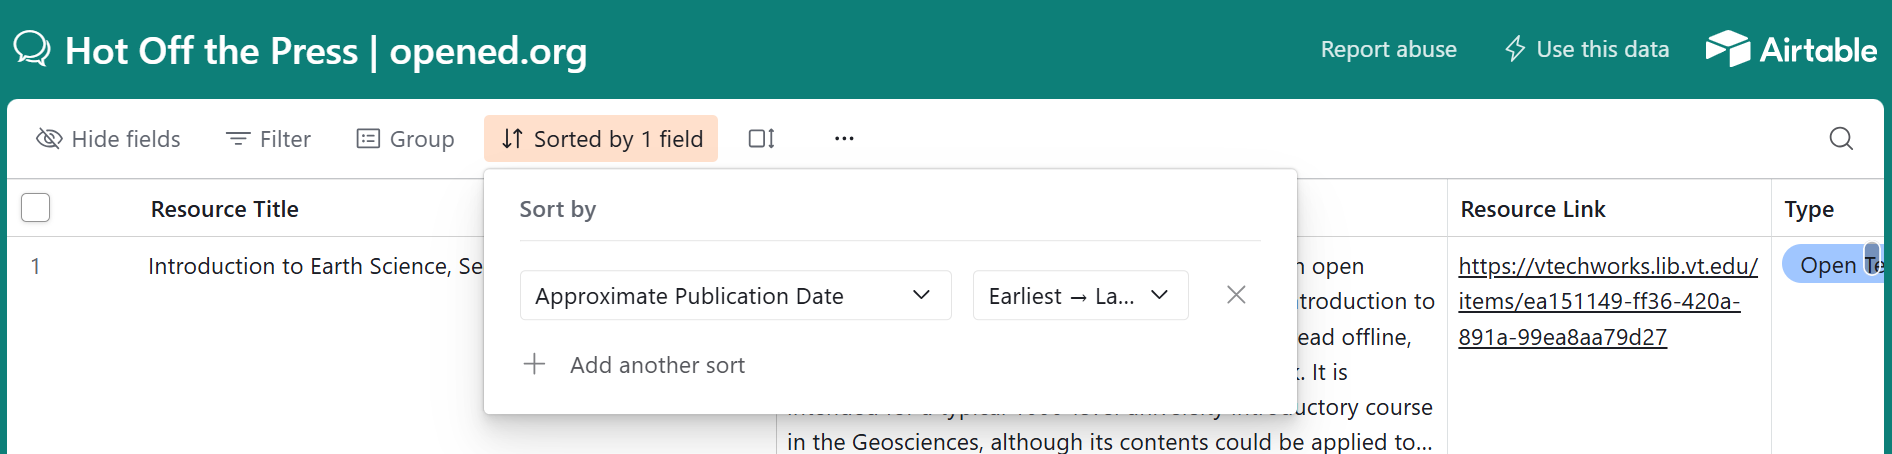Screen dimensions: 1892x454
Task: Open Hide fields visibility menu
Action: click(108, 139)
